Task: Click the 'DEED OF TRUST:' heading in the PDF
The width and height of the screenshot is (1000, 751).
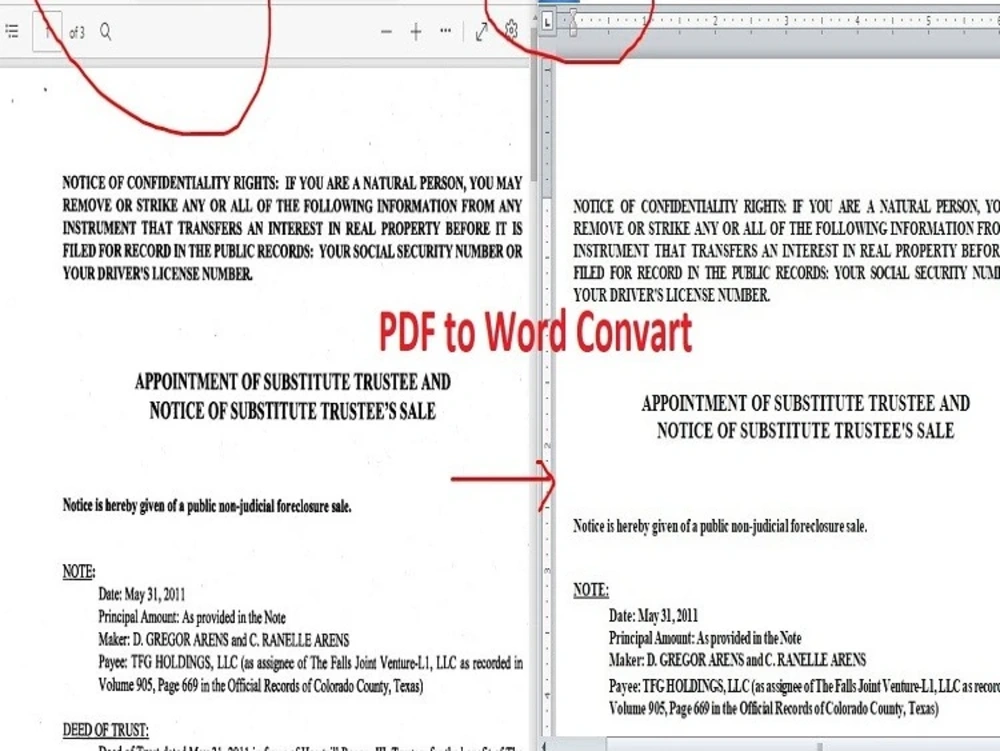Action: point(105,729)
